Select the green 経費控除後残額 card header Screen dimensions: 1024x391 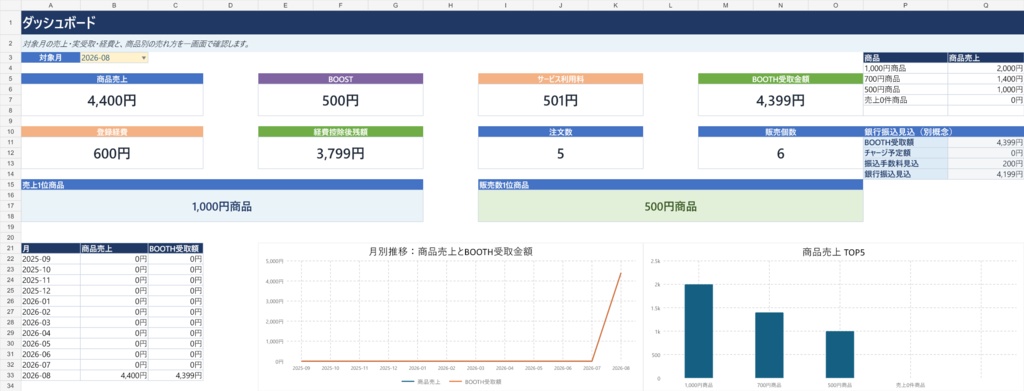[340, 132]
